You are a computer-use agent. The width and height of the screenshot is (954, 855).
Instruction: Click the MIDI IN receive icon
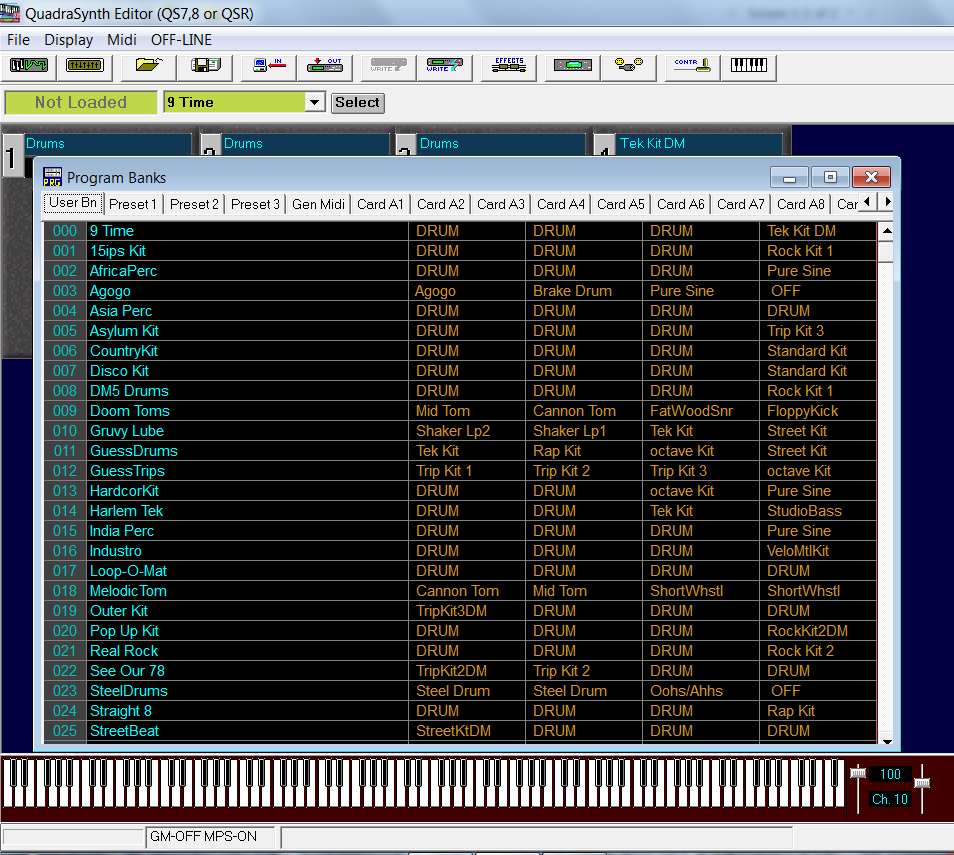(269, 66)
